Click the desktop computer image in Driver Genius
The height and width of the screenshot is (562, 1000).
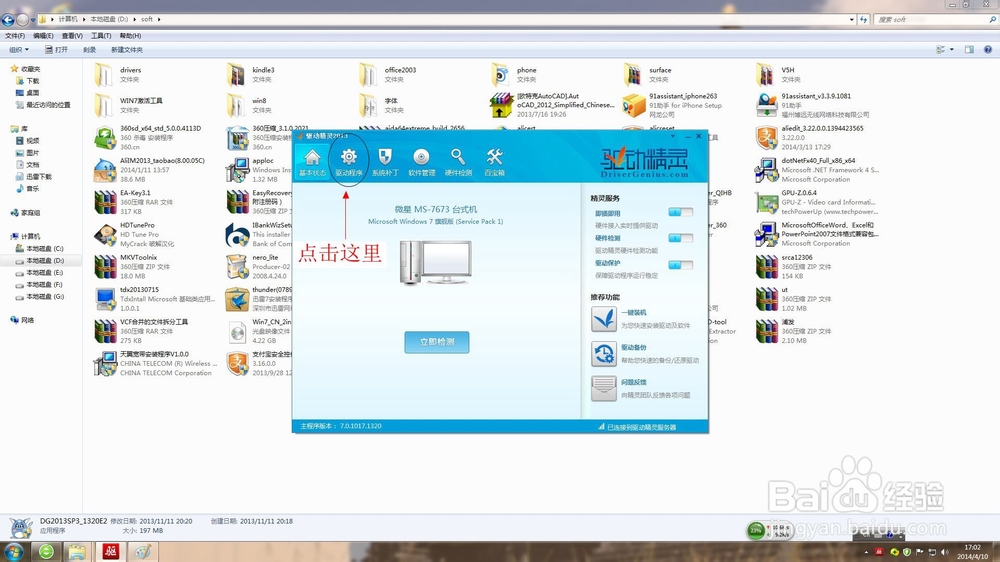point(436,262)
